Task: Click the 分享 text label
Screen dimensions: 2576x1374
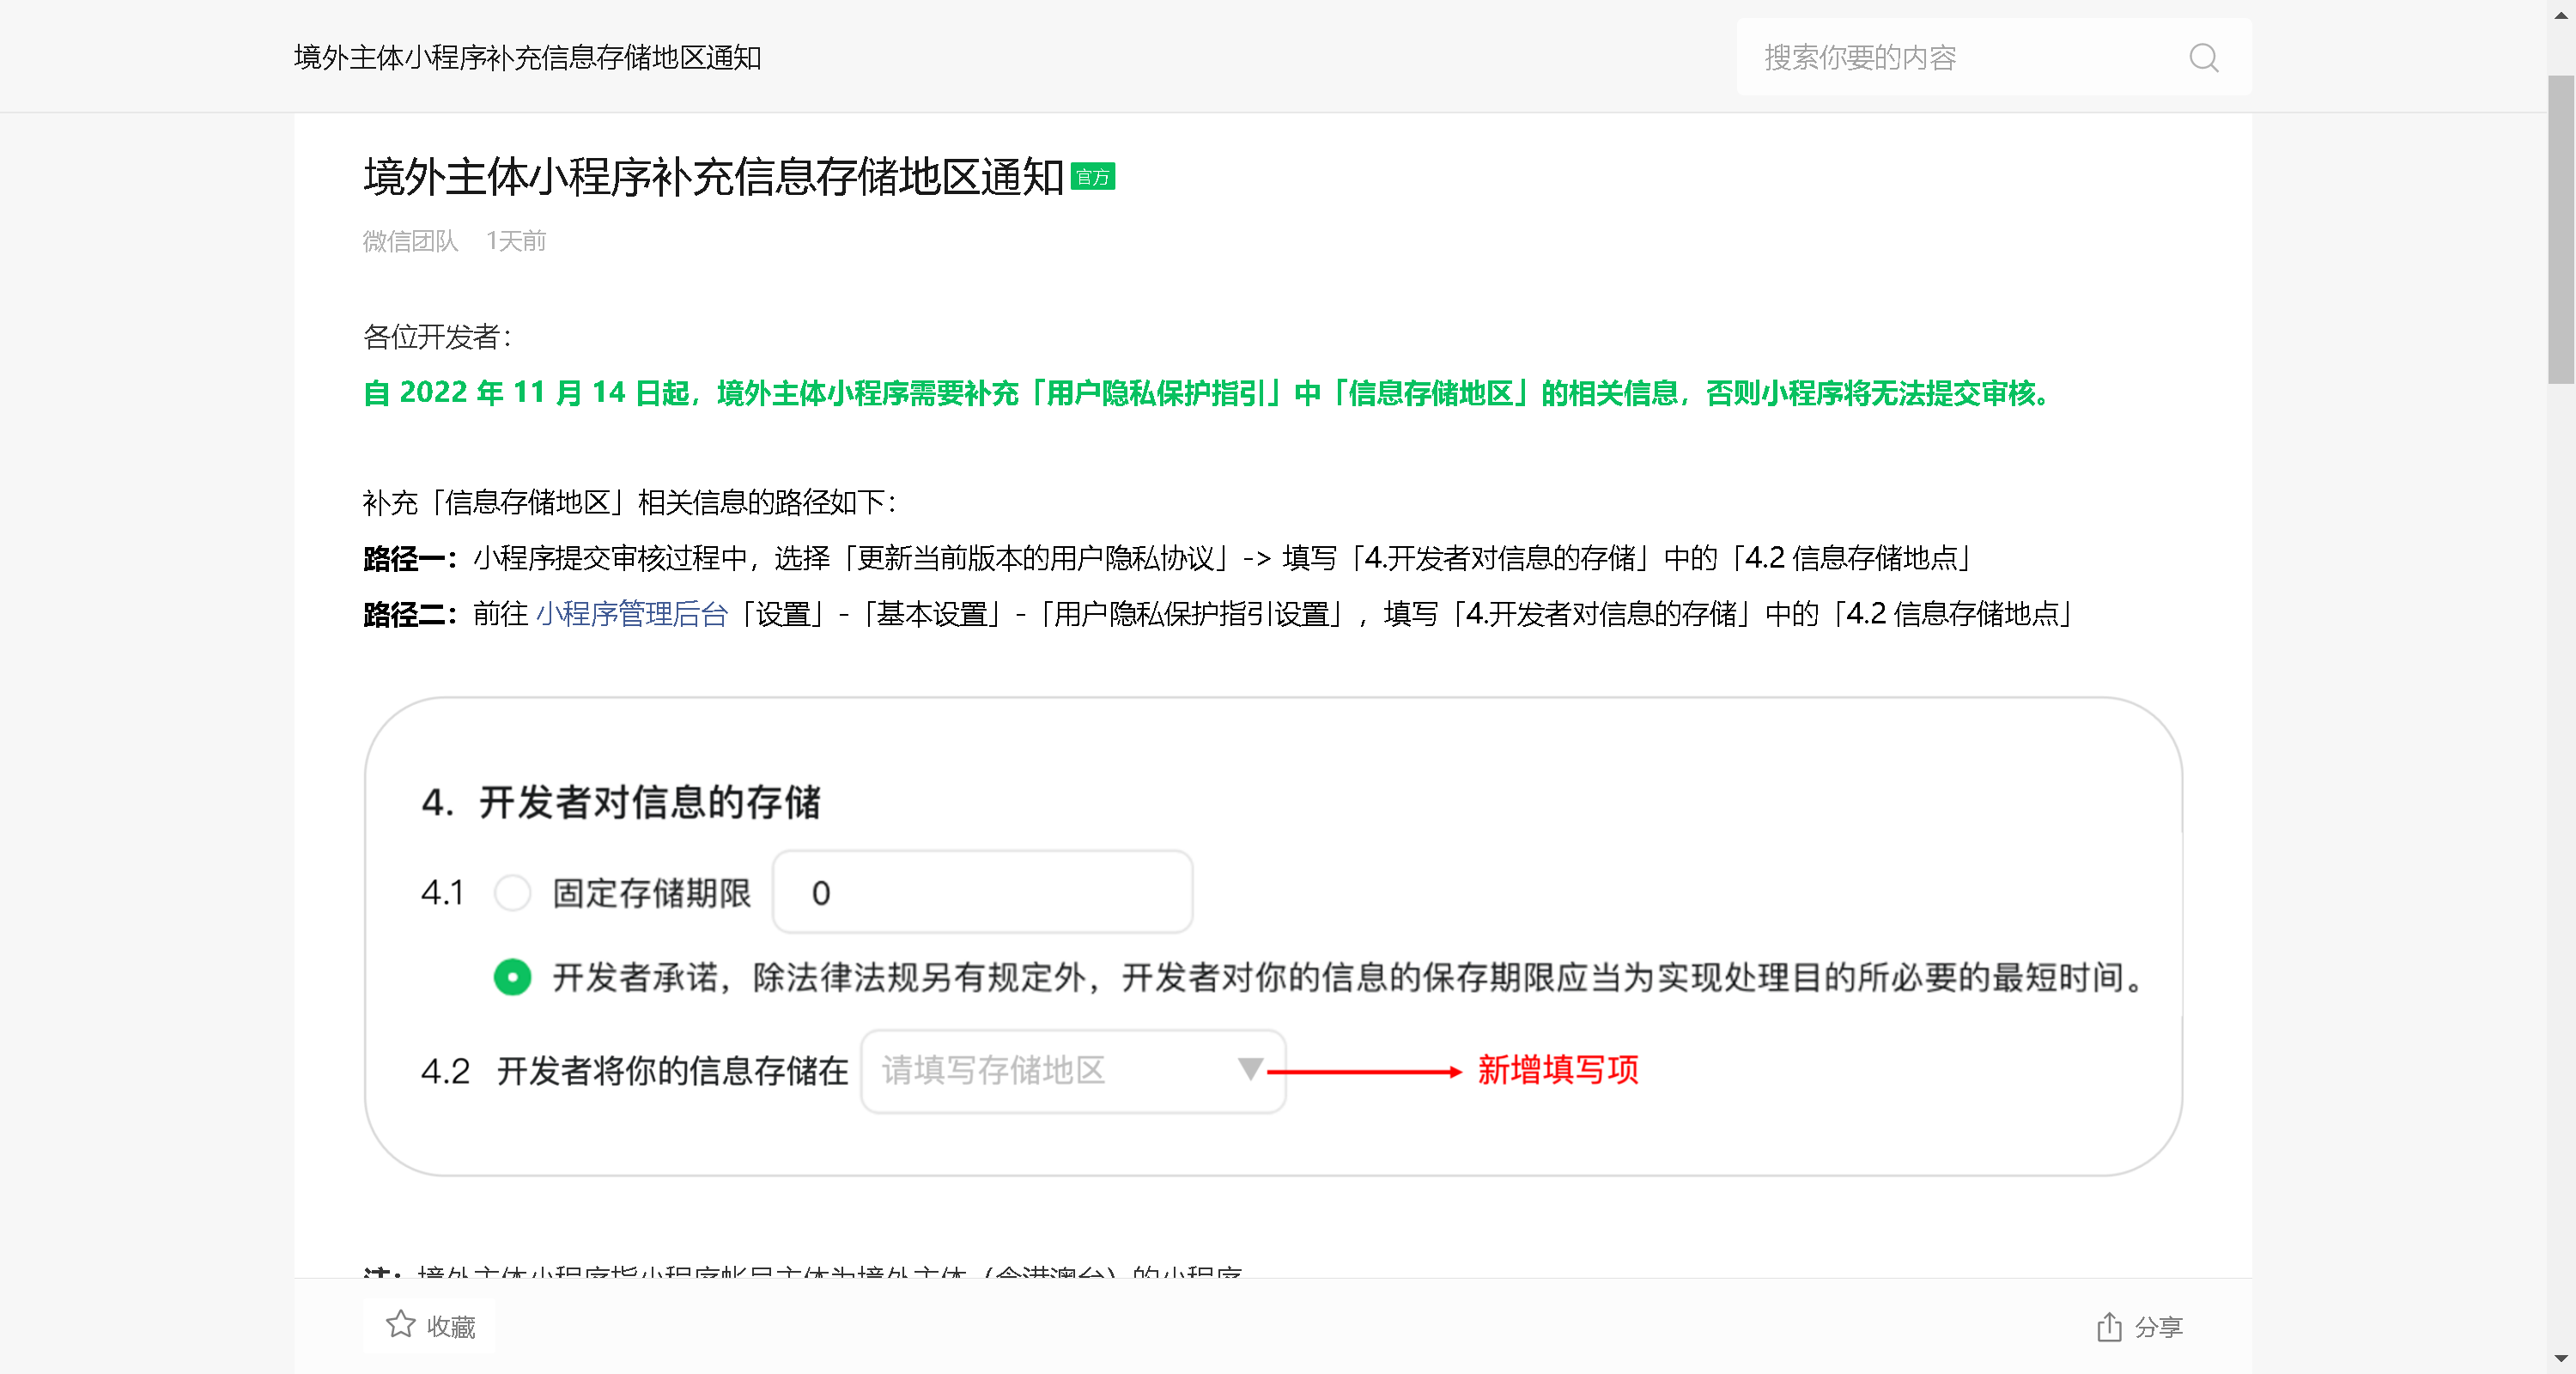Action: click(2158, 1327)
